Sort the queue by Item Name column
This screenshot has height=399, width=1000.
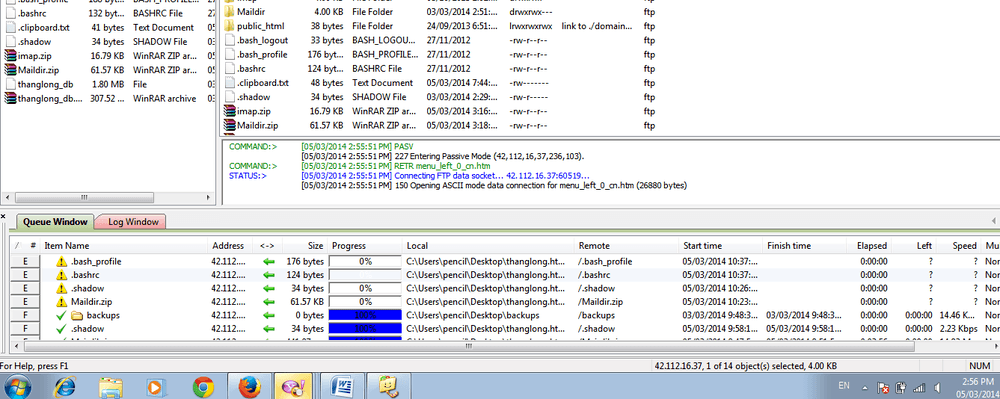124,245
